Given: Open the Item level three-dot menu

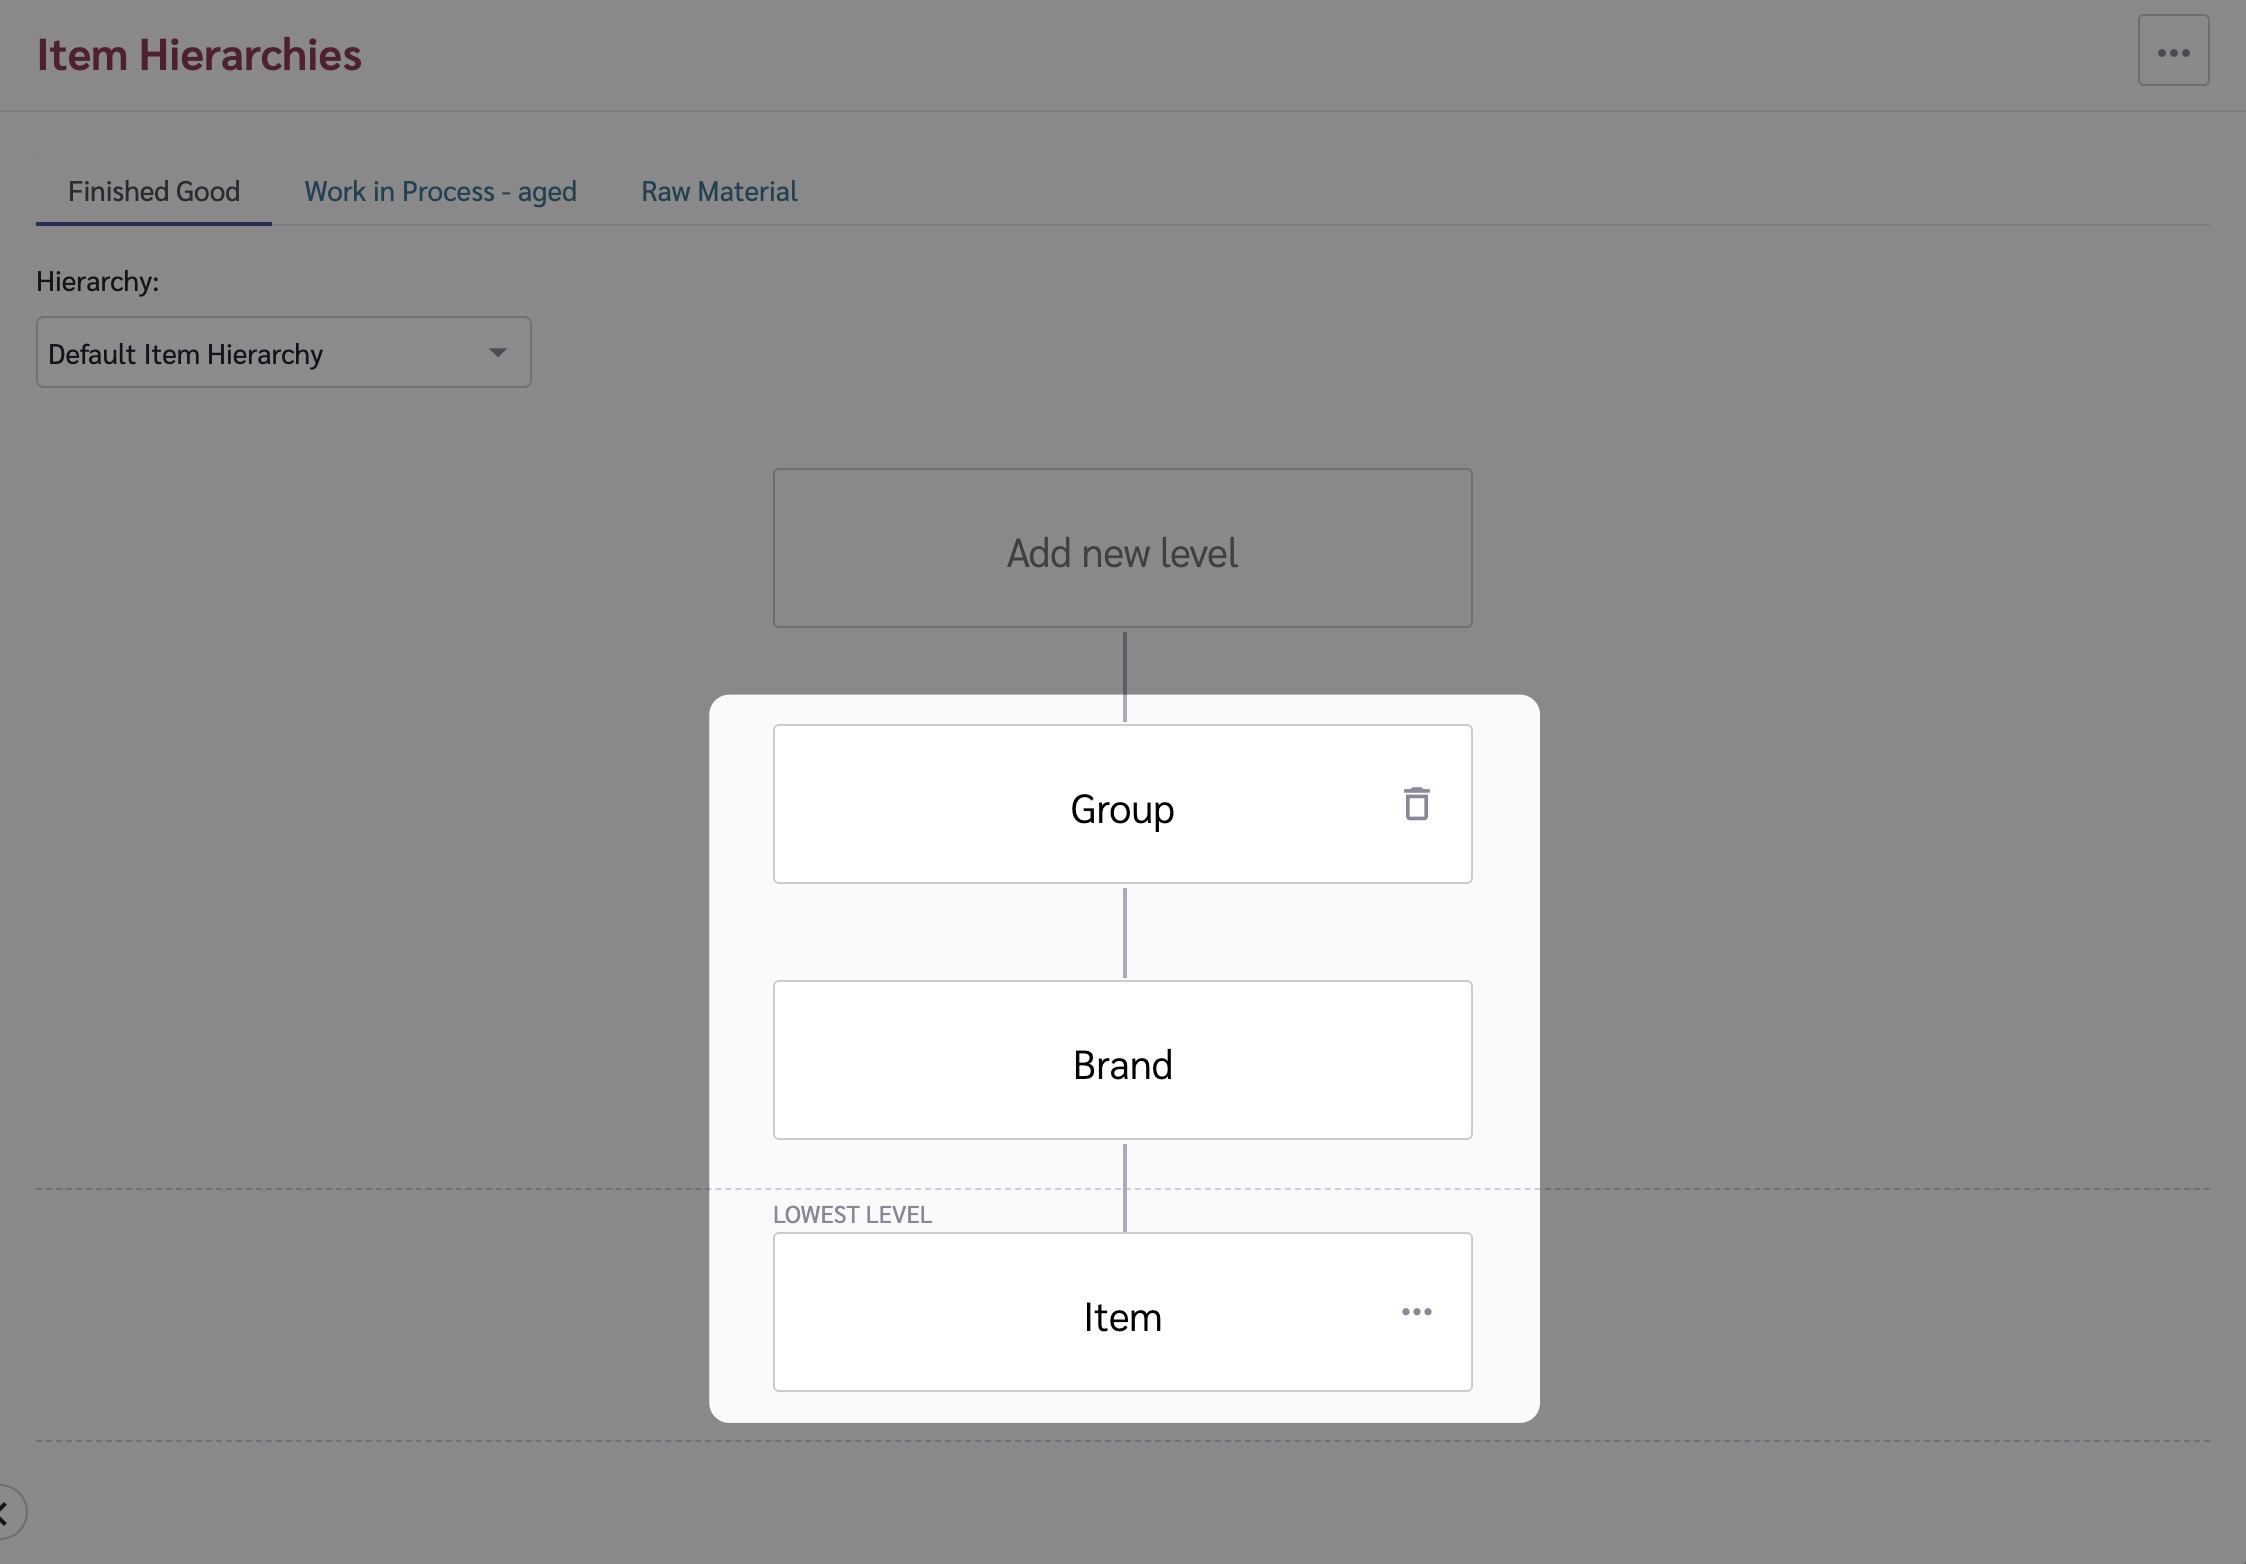Looking at the screenshot, I should point(1415,1311).
